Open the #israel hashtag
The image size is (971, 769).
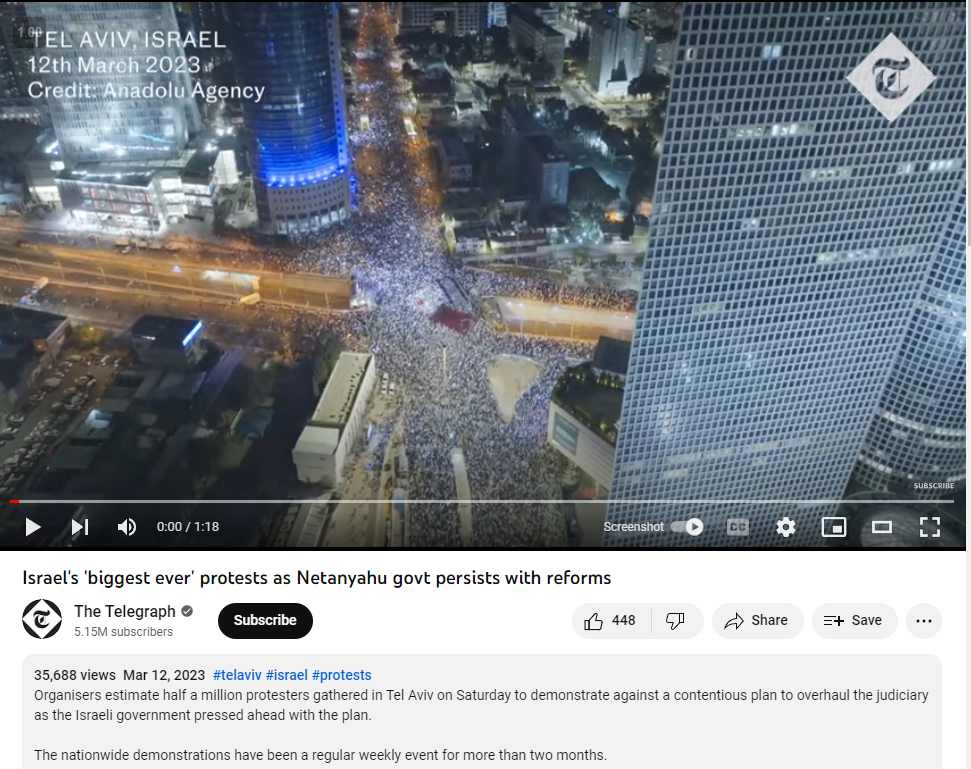pyautogui.click(x=287, y=675)
